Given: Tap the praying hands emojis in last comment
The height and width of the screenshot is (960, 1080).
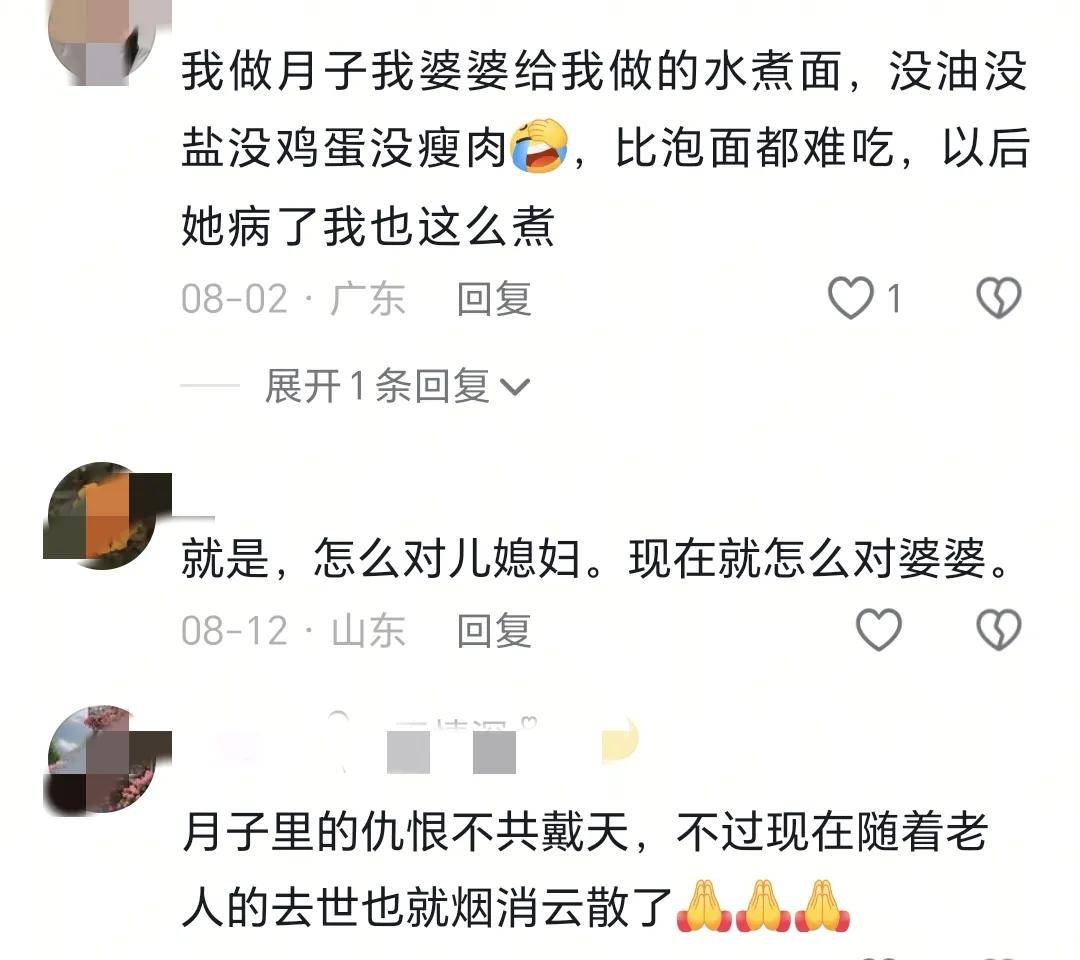Looking at the screenshot, I should [763, 906].
